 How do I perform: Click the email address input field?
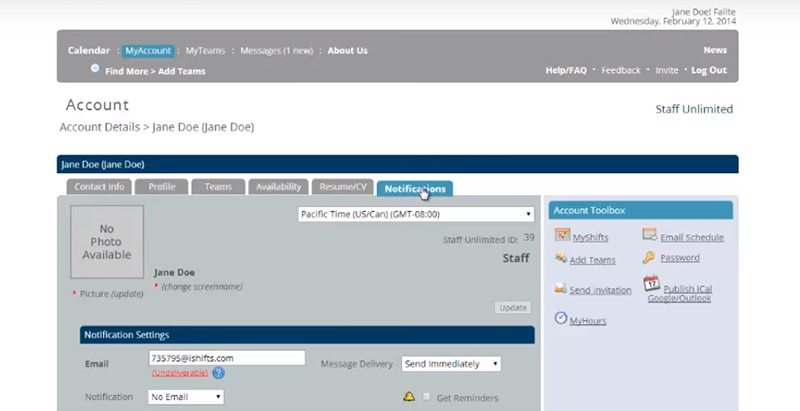point(225,357)
